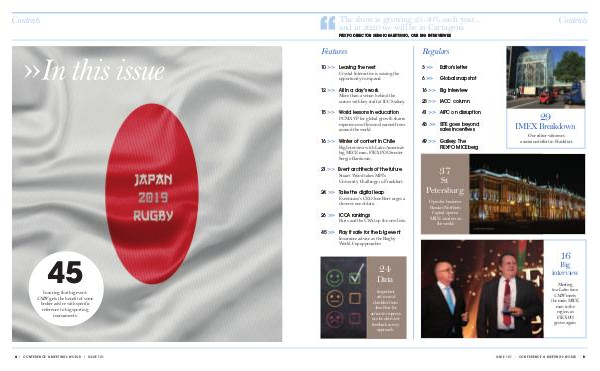This screenshot has height=371, width=600.
Task: Click the green smiley face icon
Action: point(334,277)
